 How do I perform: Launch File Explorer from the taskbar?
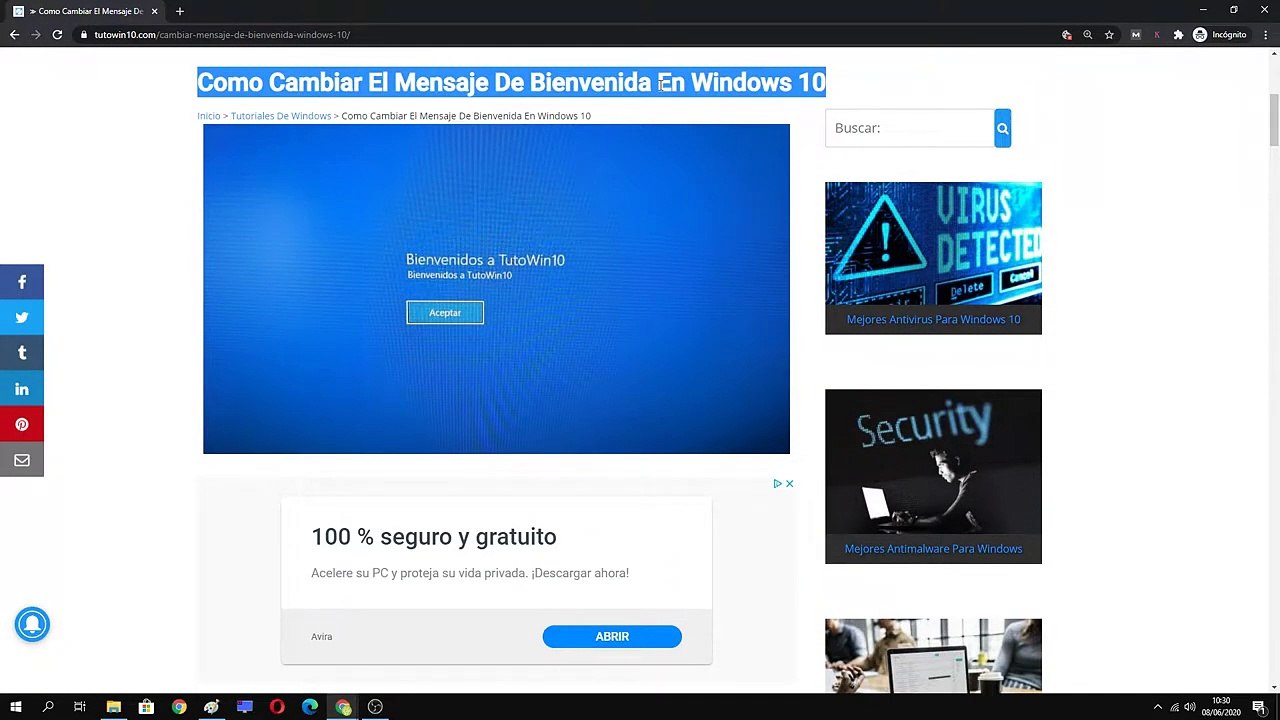113,707
